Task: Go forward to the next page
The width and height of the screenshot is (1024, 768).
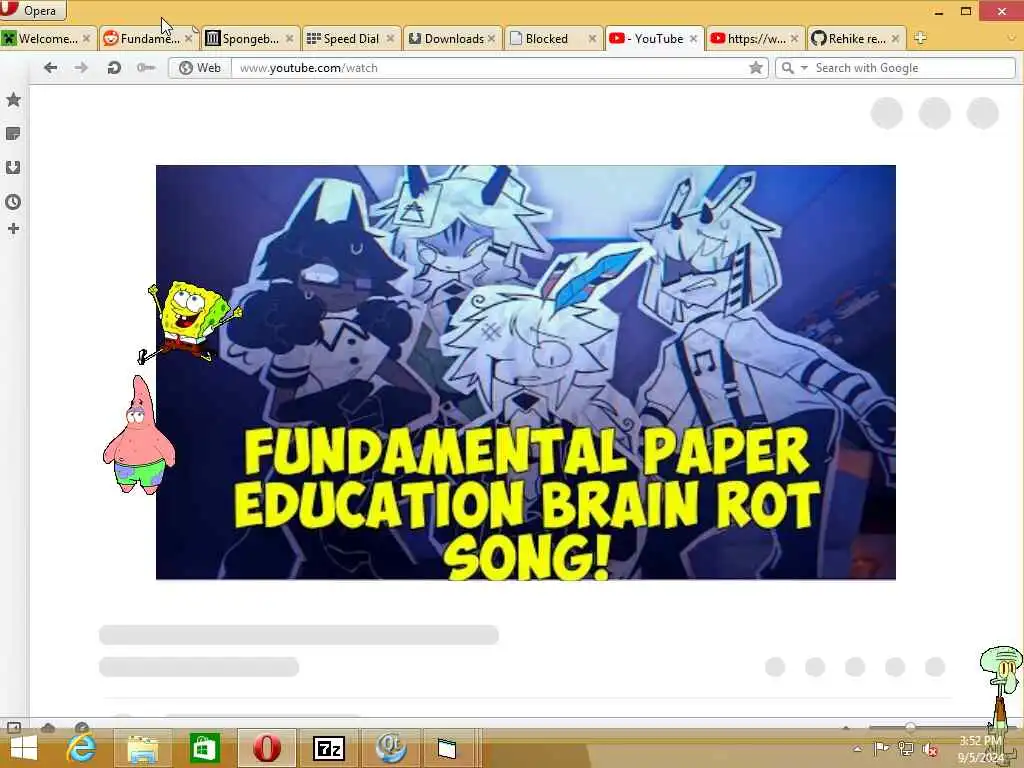Action: (x=81, y=68)
